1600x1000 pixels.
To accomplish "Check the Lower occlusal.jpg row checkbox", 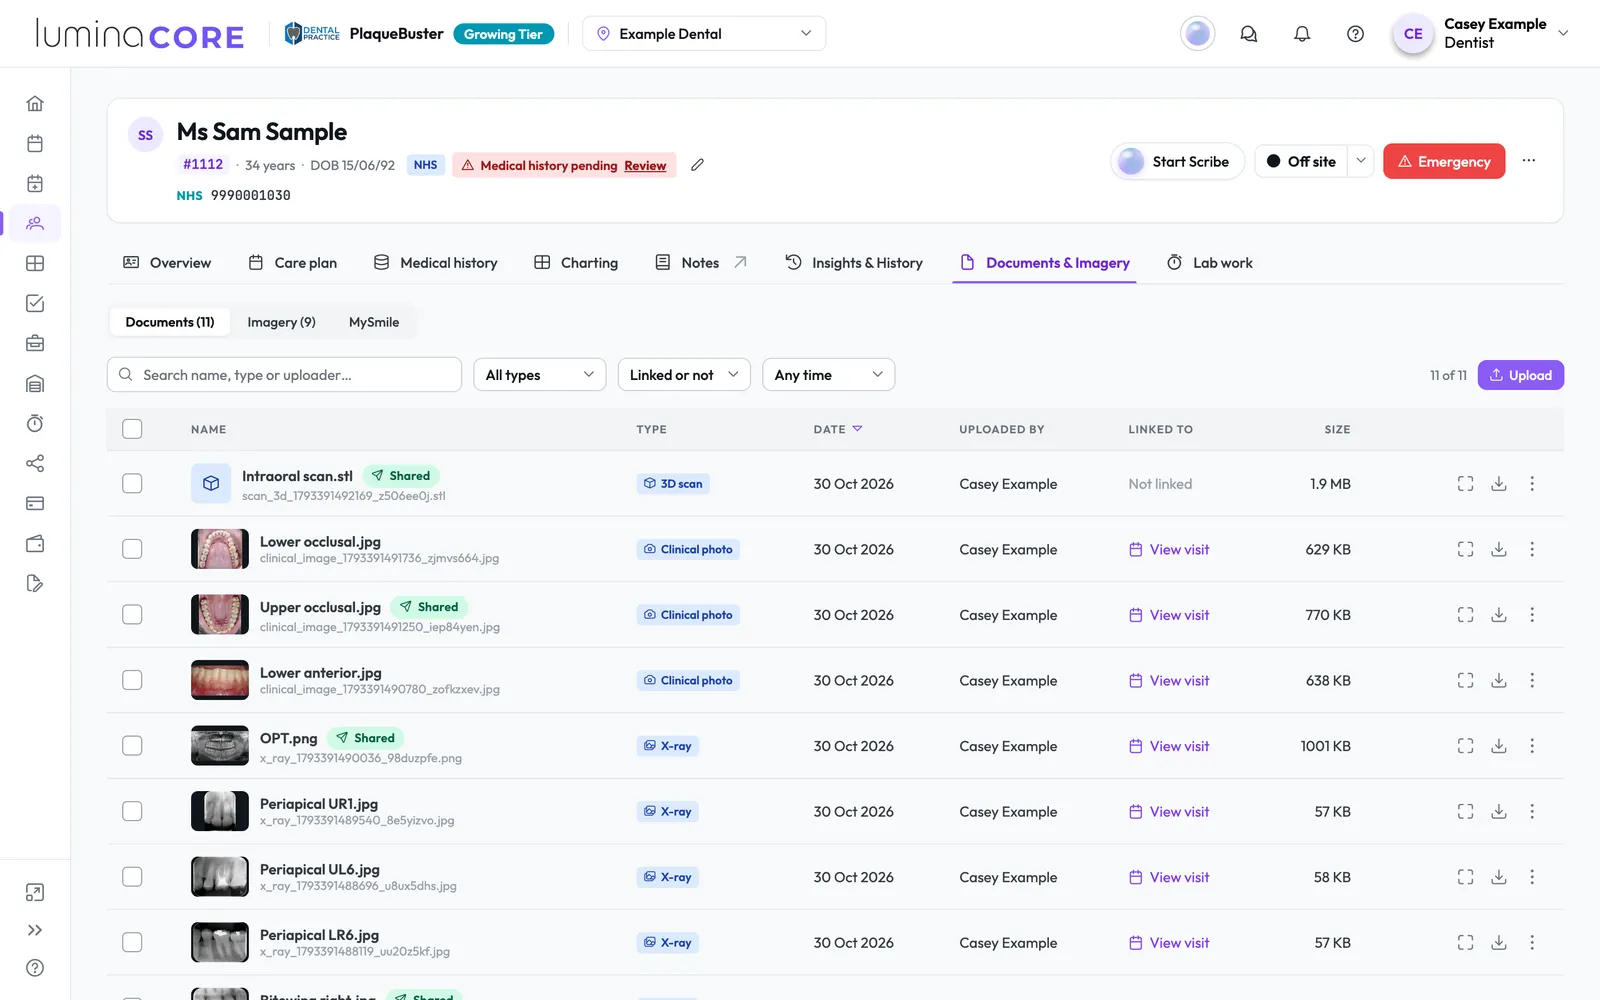I will coord(132,549).
